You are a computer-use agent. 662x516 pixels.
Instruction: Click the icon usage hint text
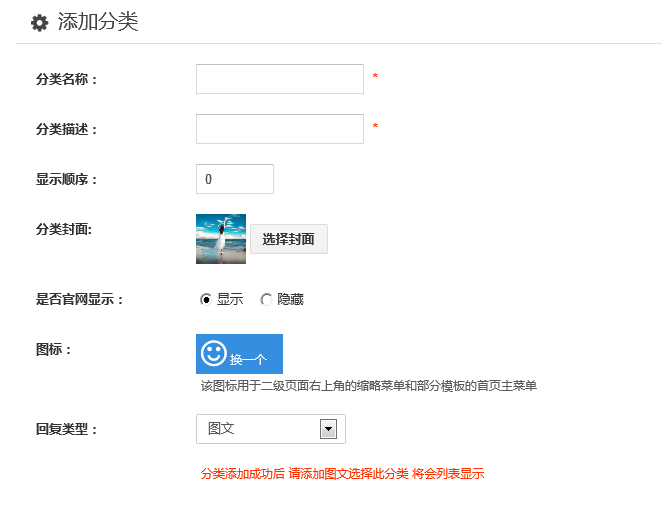369,386
